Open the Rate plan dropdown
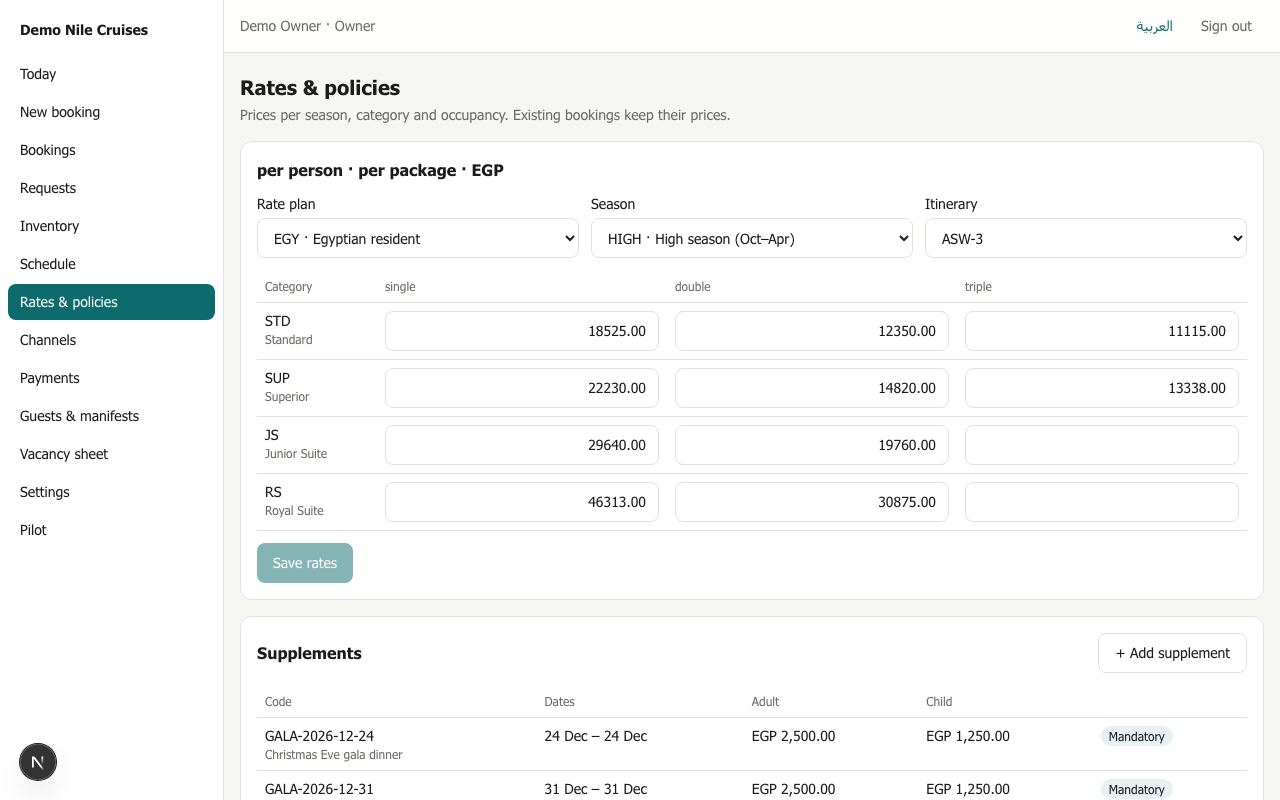 pos(418,238)
